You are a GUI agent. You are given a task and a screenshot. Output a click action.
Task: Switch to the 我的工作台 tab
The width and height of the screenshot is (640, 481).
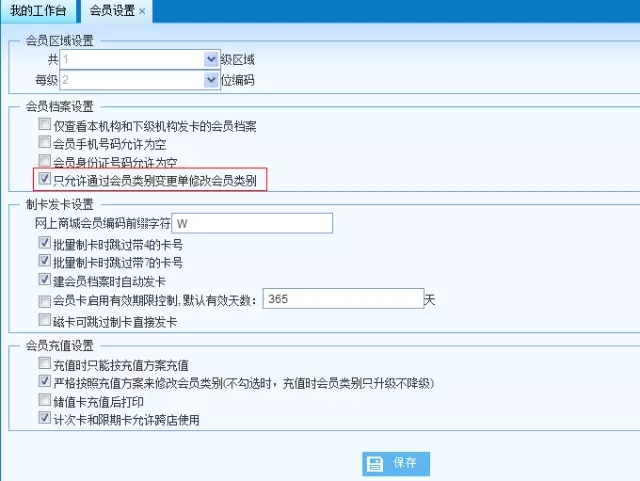(x=38, y=11)
